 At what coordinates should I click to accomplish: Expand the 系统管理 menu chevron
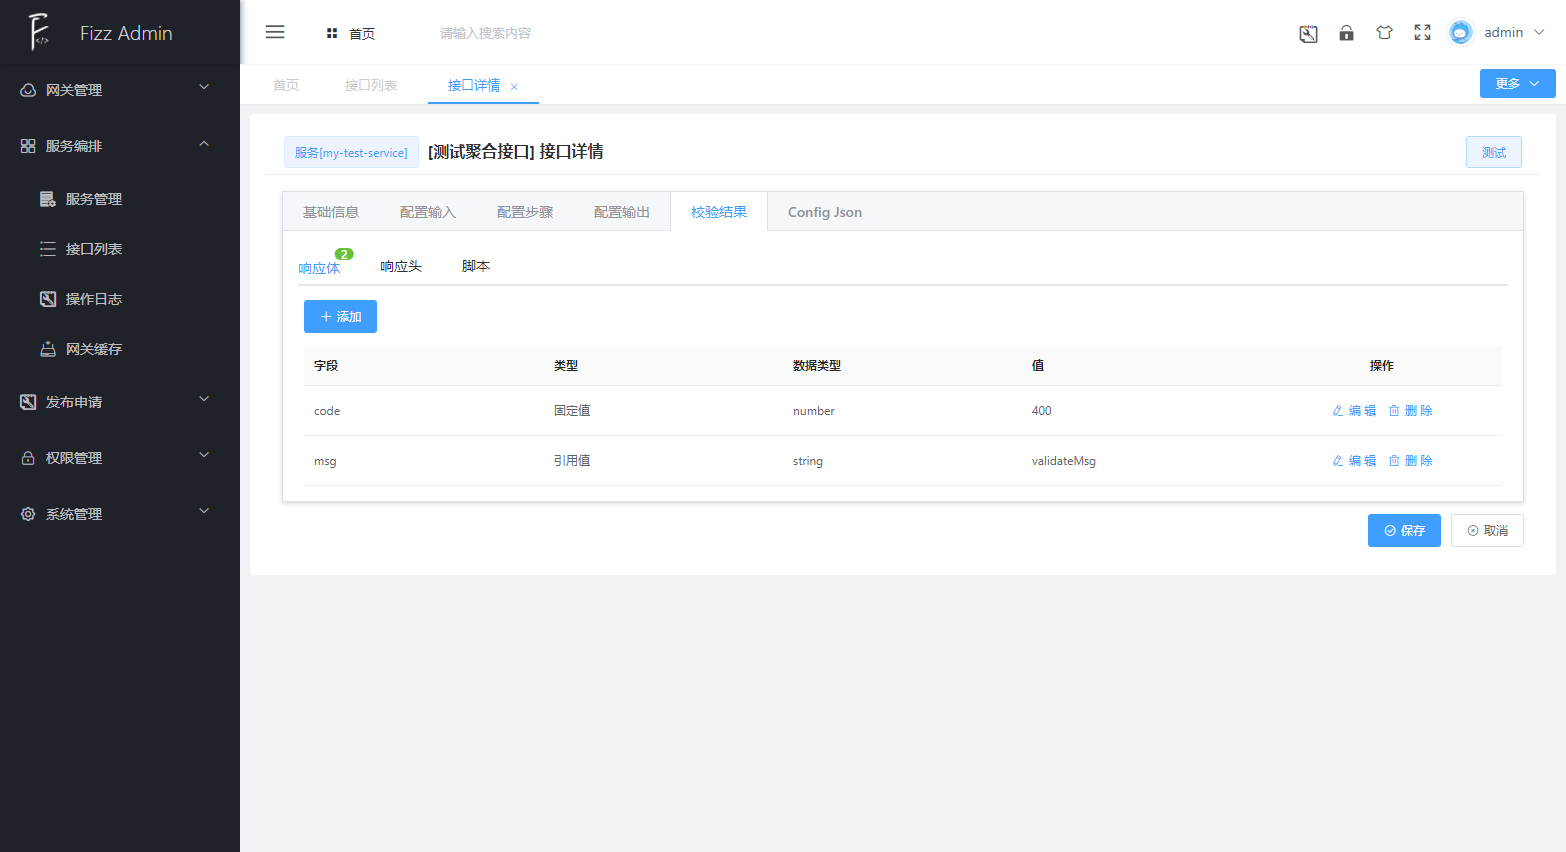(204, 511)
